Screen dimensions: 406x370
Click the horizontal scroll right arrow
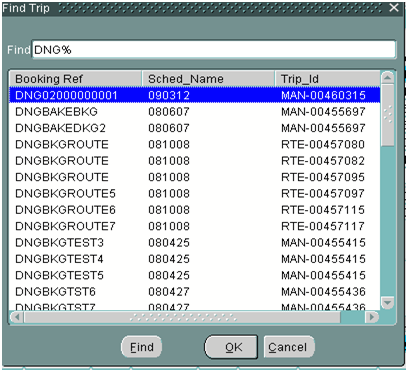372,317
